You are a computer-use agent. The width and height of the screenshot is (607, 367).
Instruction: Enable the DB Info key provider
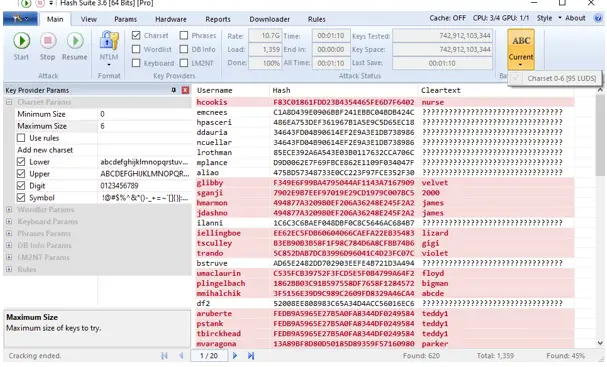tap(184, 49)
